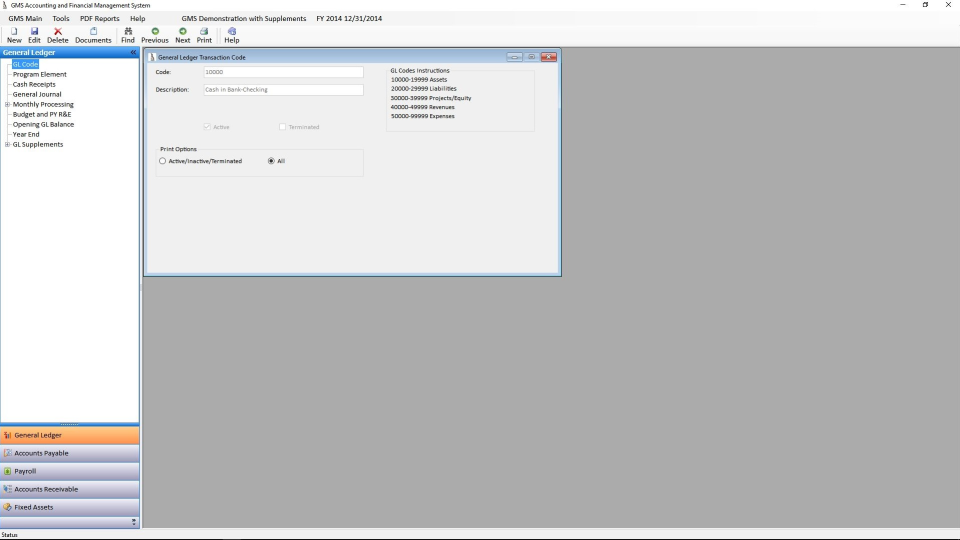This screenshot has height=540, width=960.
Task: Select General Journal tree item
Action: coord(37,94)
